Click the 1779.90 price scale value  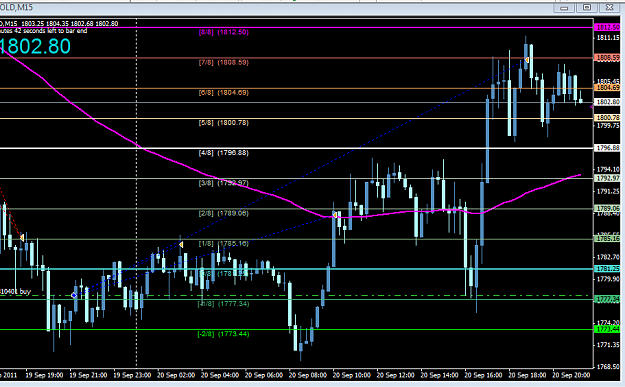[x=608, y=279]
